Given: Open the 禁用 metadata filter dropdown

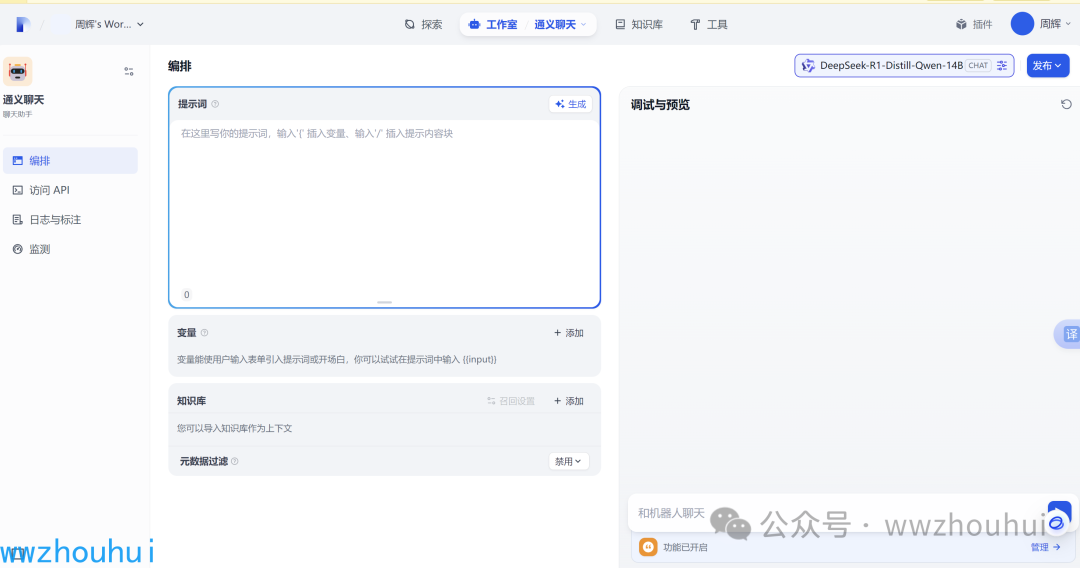Looking at the screenshot, I should 568,461.
